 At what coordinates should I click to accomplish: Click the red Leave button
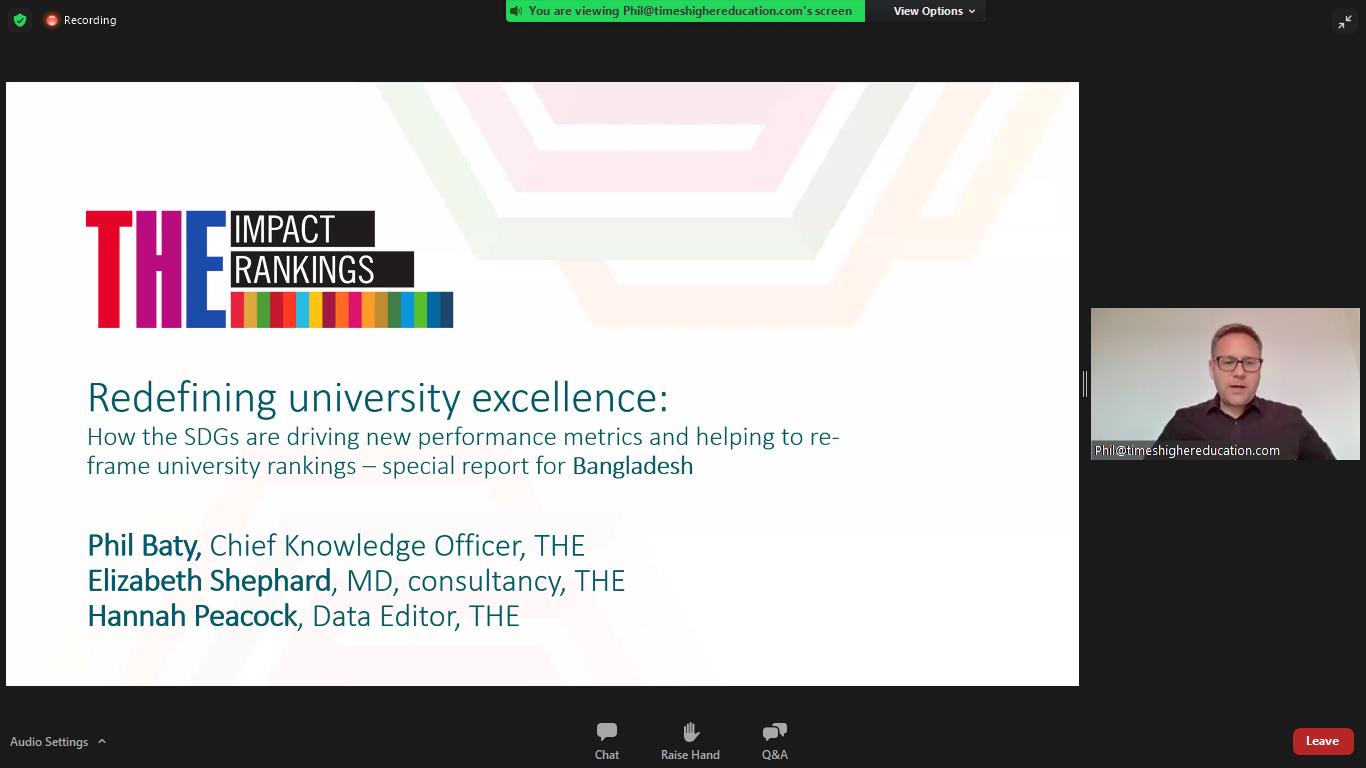point(1322,741)
